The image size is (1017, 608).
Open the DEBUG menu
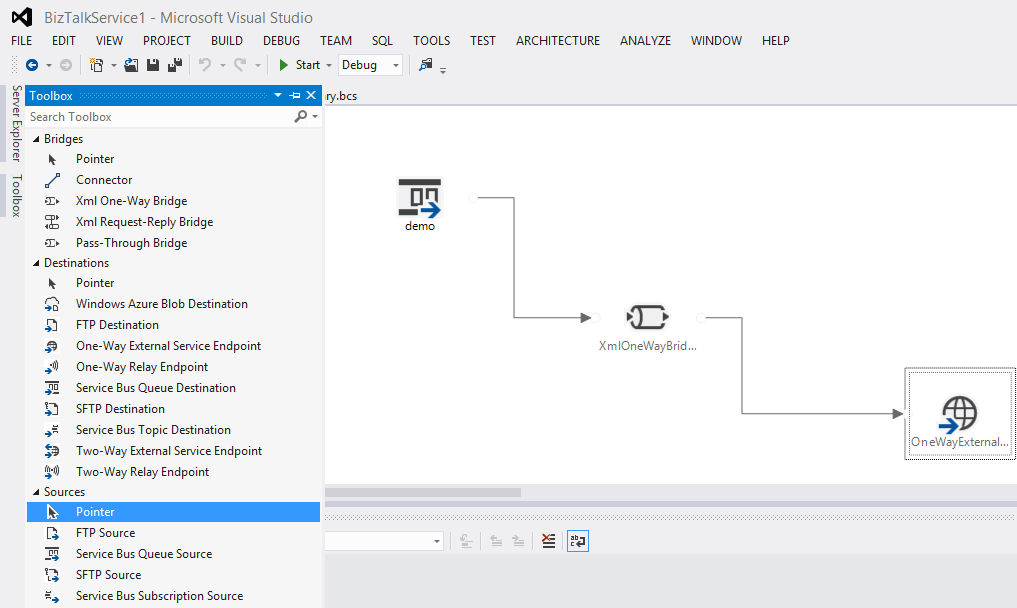coord(281,41)
